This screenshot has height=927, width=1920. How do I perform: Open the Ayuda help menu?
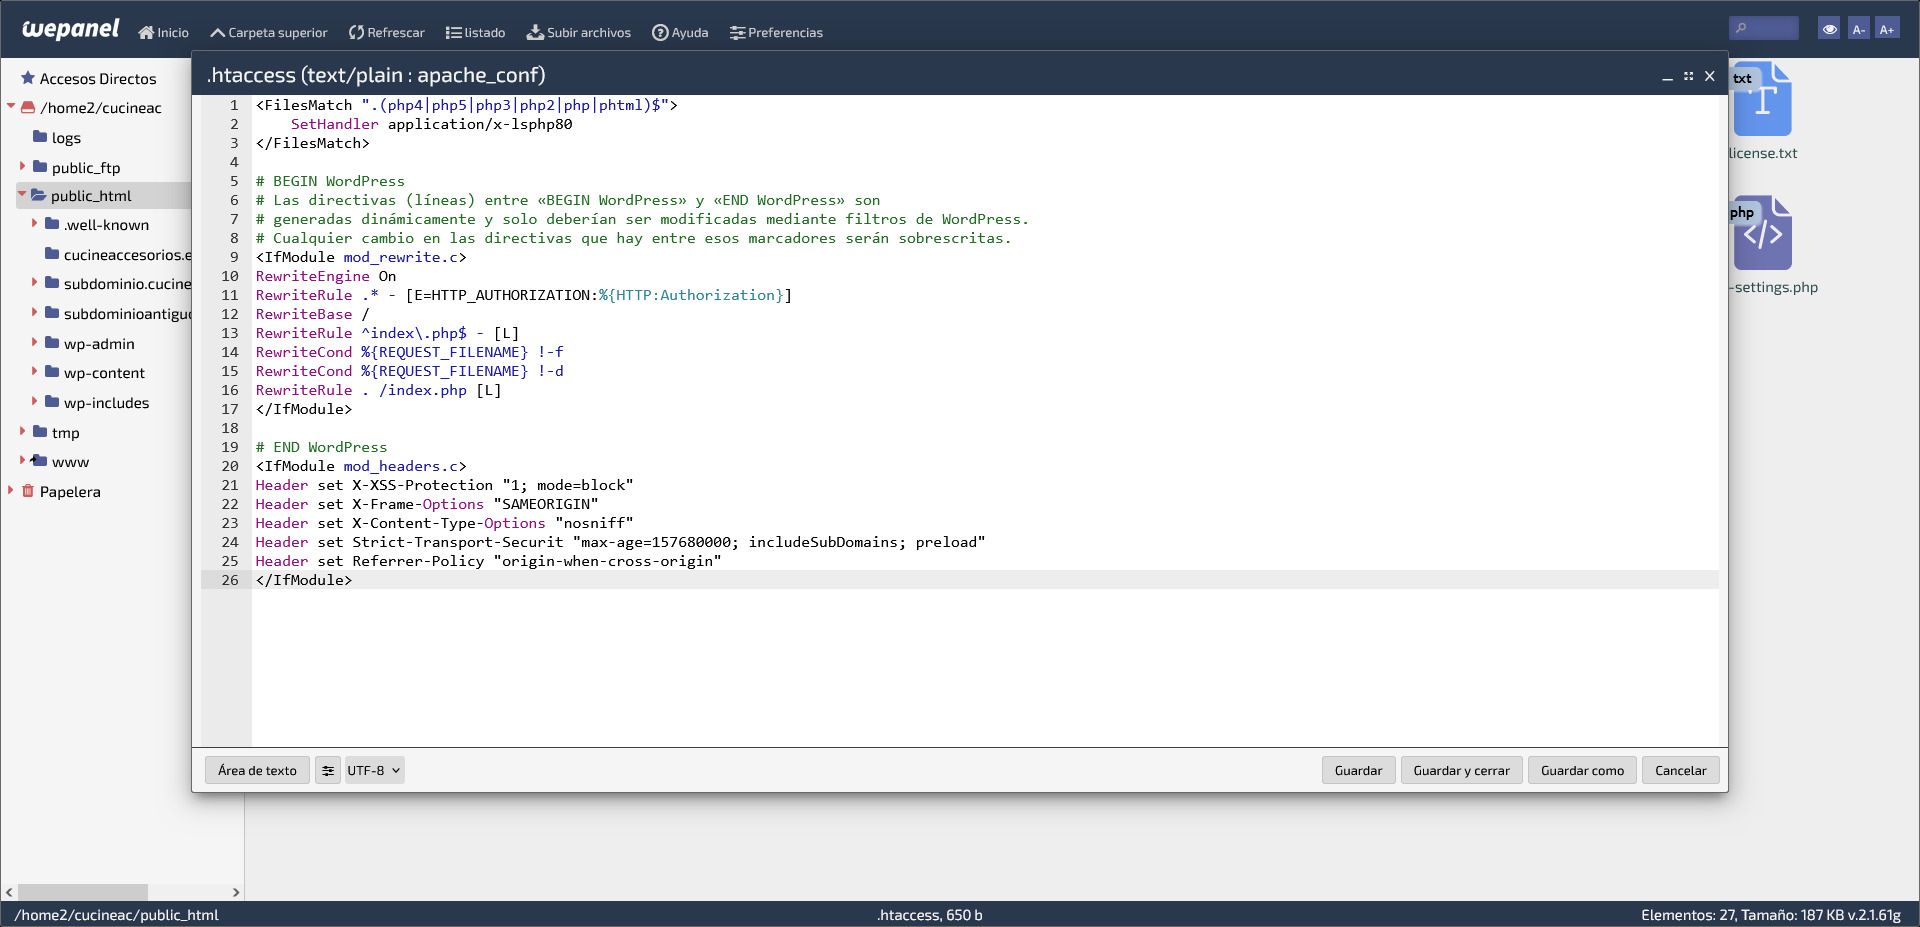680,32
